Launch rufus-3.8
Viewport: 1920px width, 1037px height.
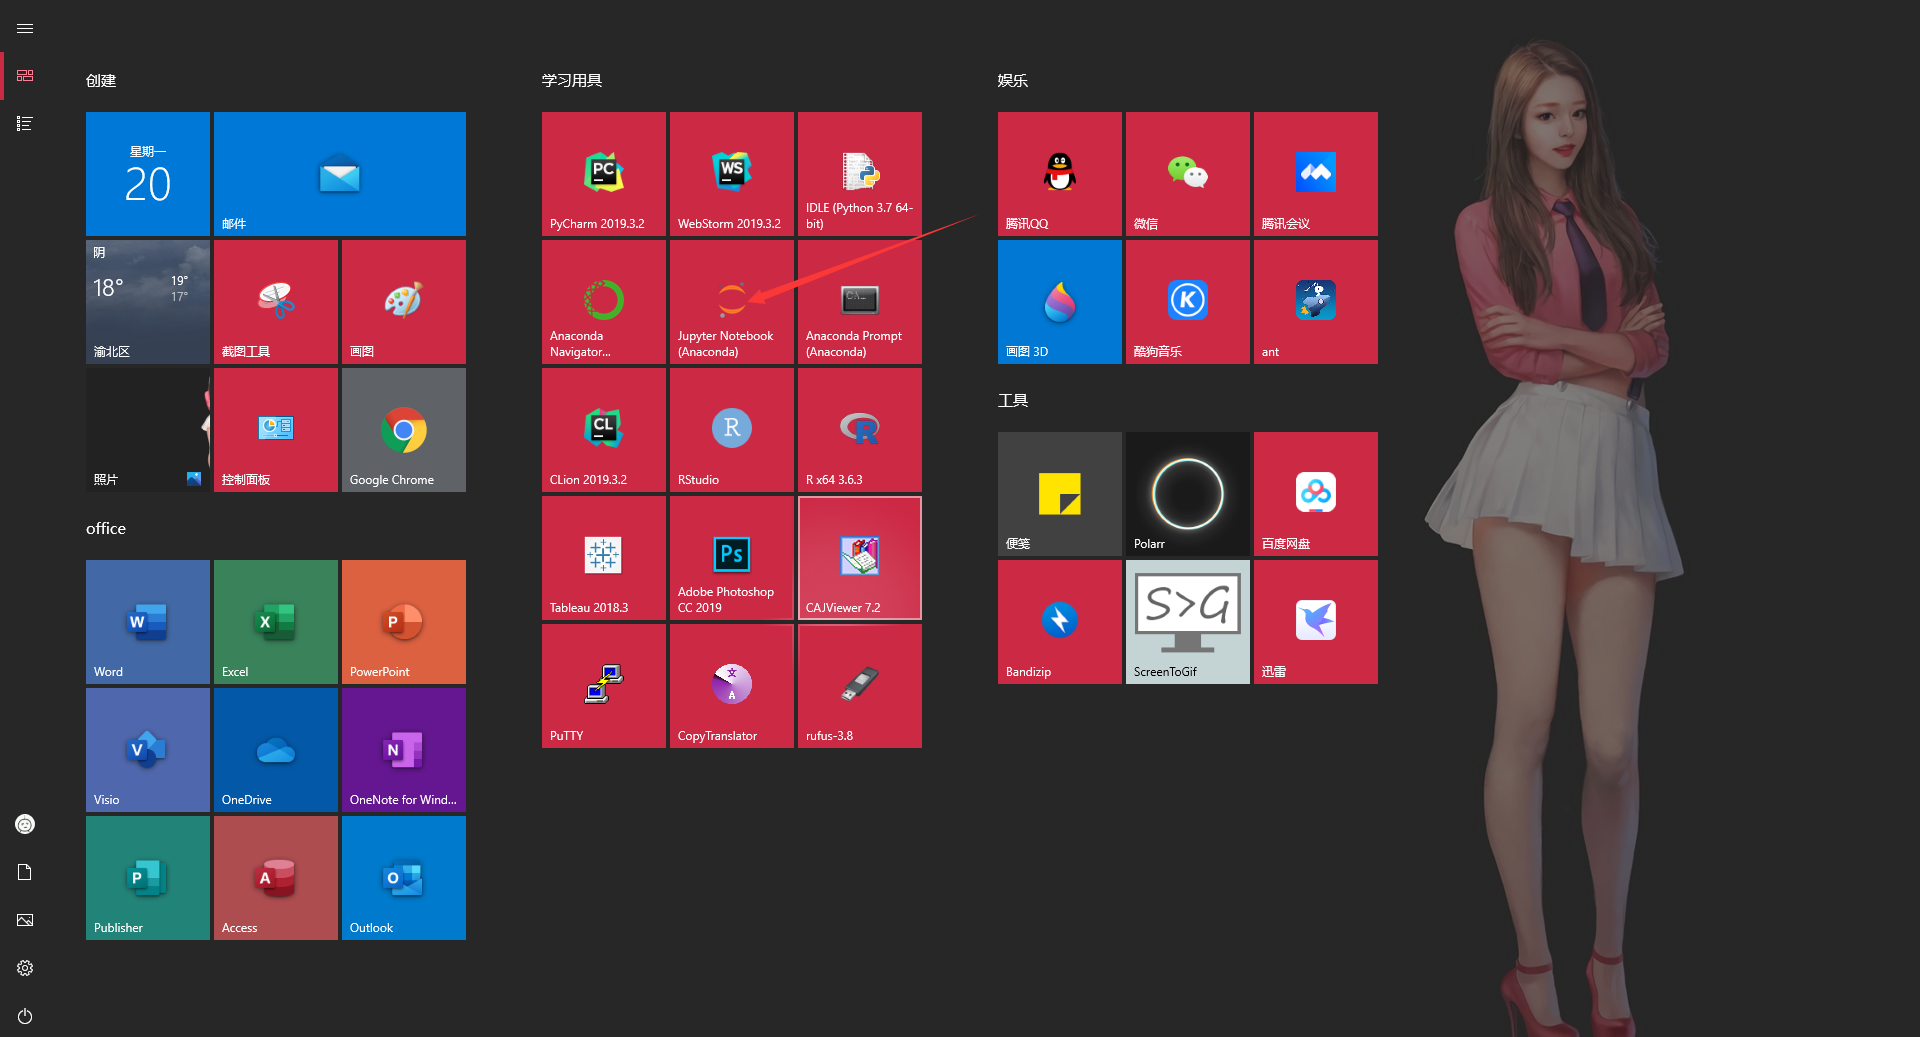(860, 686)
